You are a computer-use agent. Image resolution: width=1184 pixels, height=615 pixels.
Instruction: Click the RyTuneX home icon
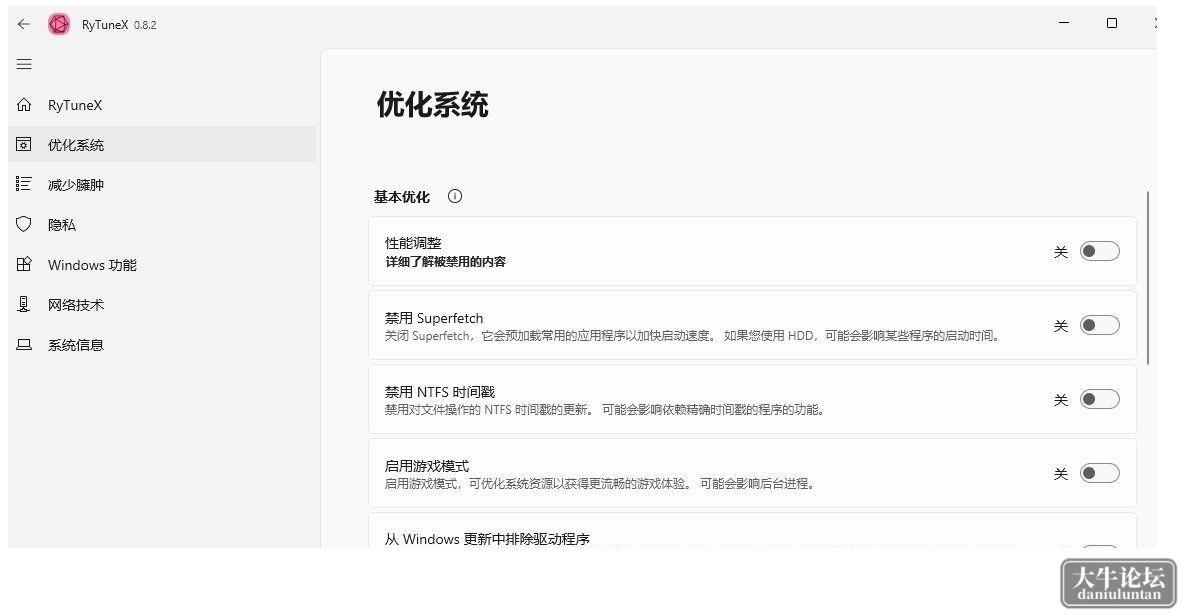(x=24, y=105)
